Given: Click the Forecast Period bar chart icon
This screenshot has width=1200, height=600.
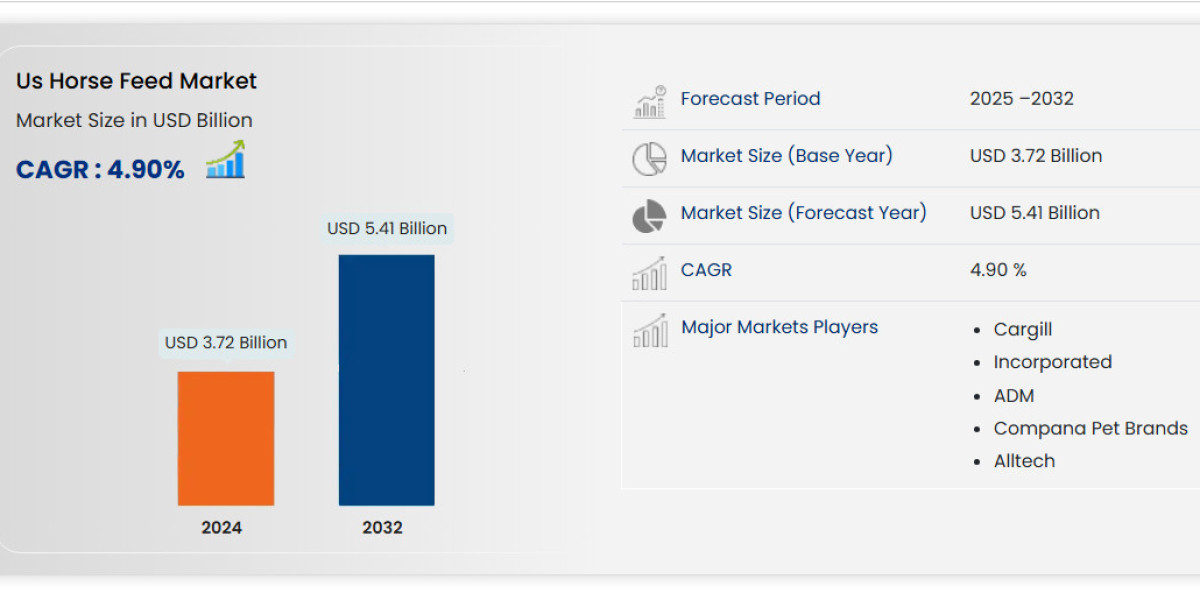Looking at the screenshot, I should (x=649, y=101).
